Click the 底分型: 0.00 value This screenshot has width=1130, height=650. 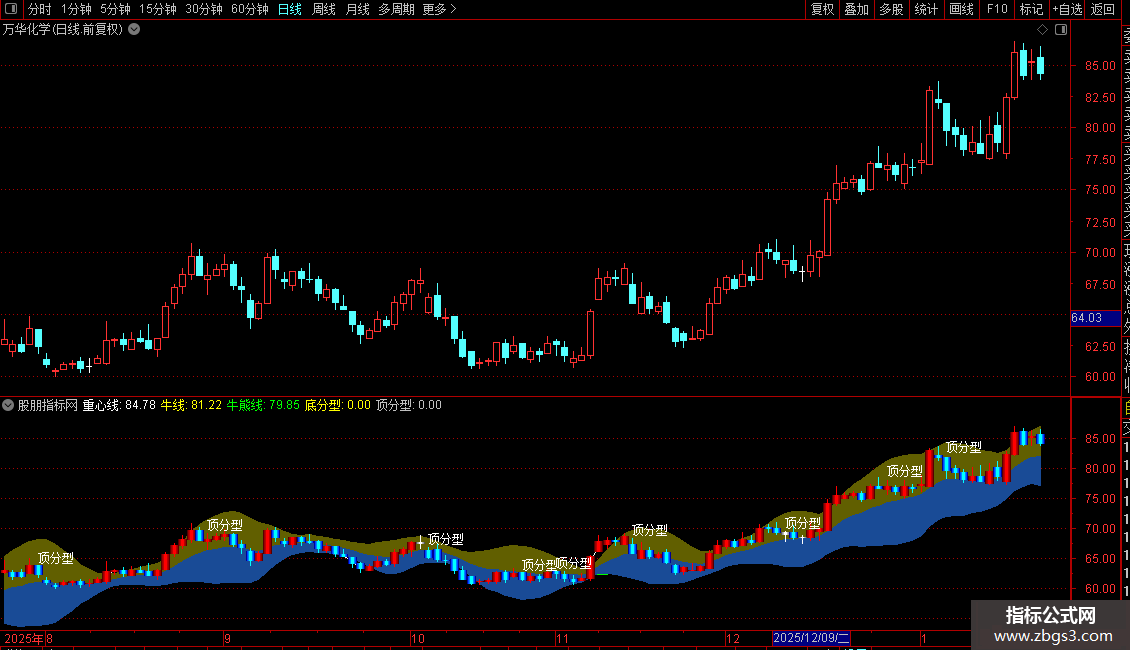pos(337,405)
